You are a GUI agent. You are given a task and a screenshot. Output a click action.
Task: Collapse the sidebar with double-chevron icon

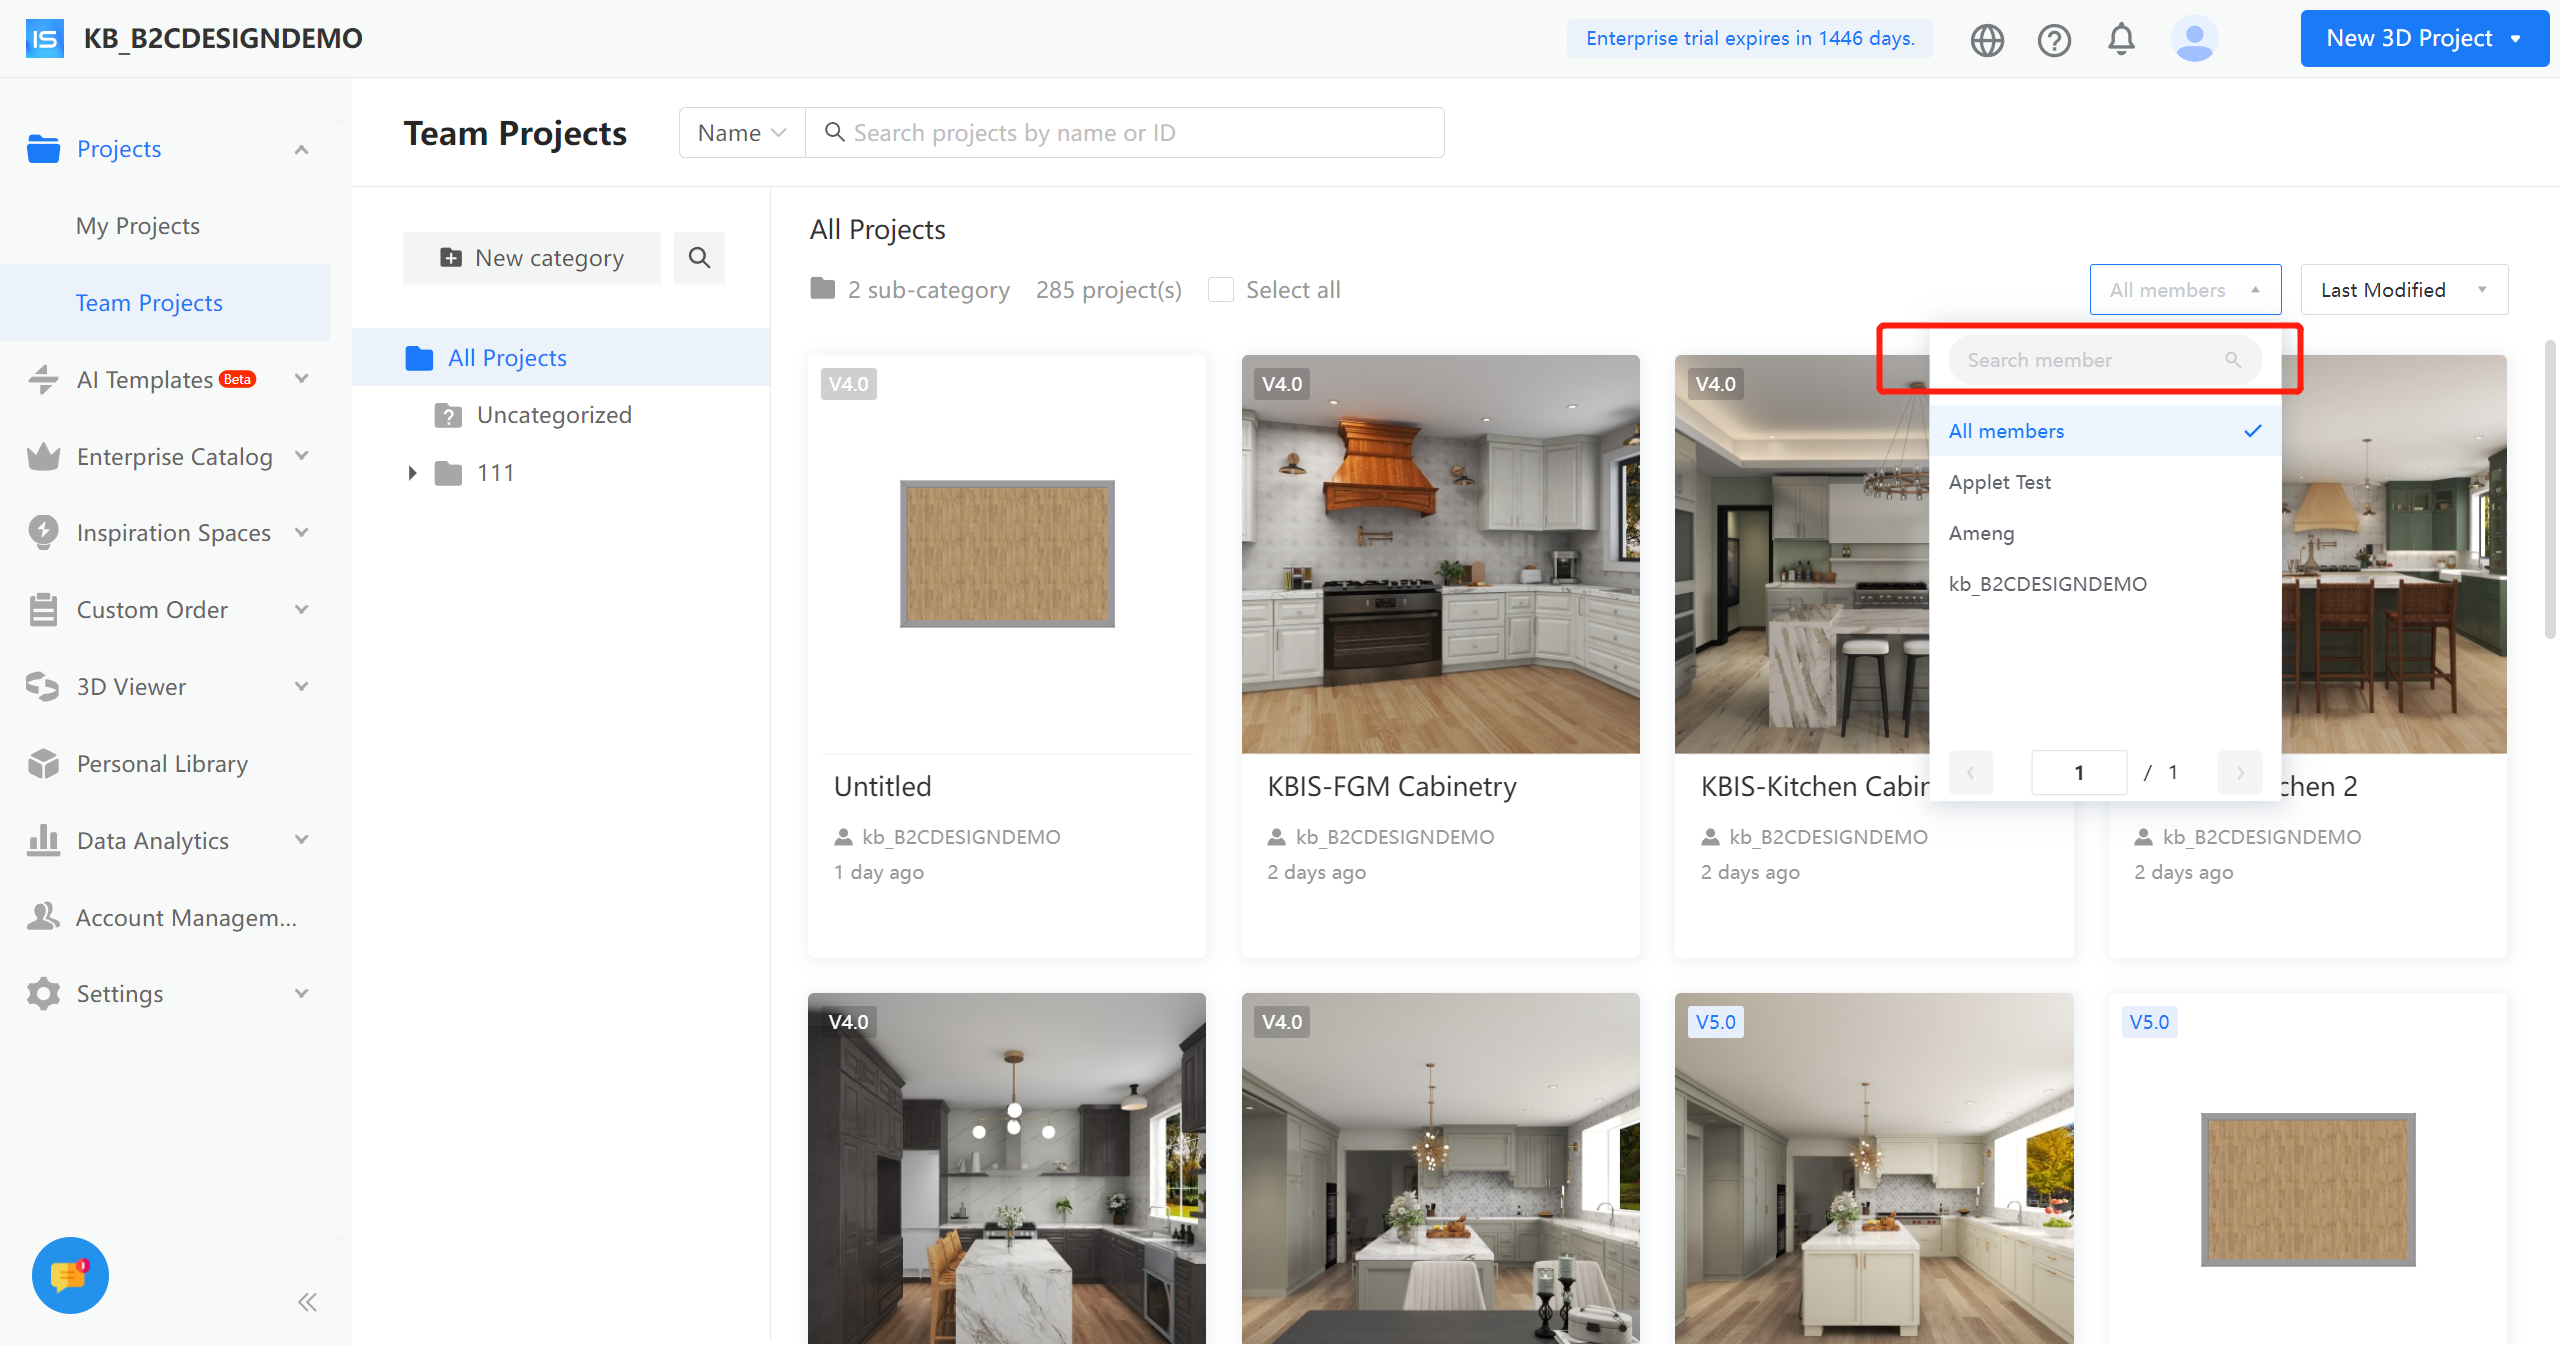coord(307,1302)
